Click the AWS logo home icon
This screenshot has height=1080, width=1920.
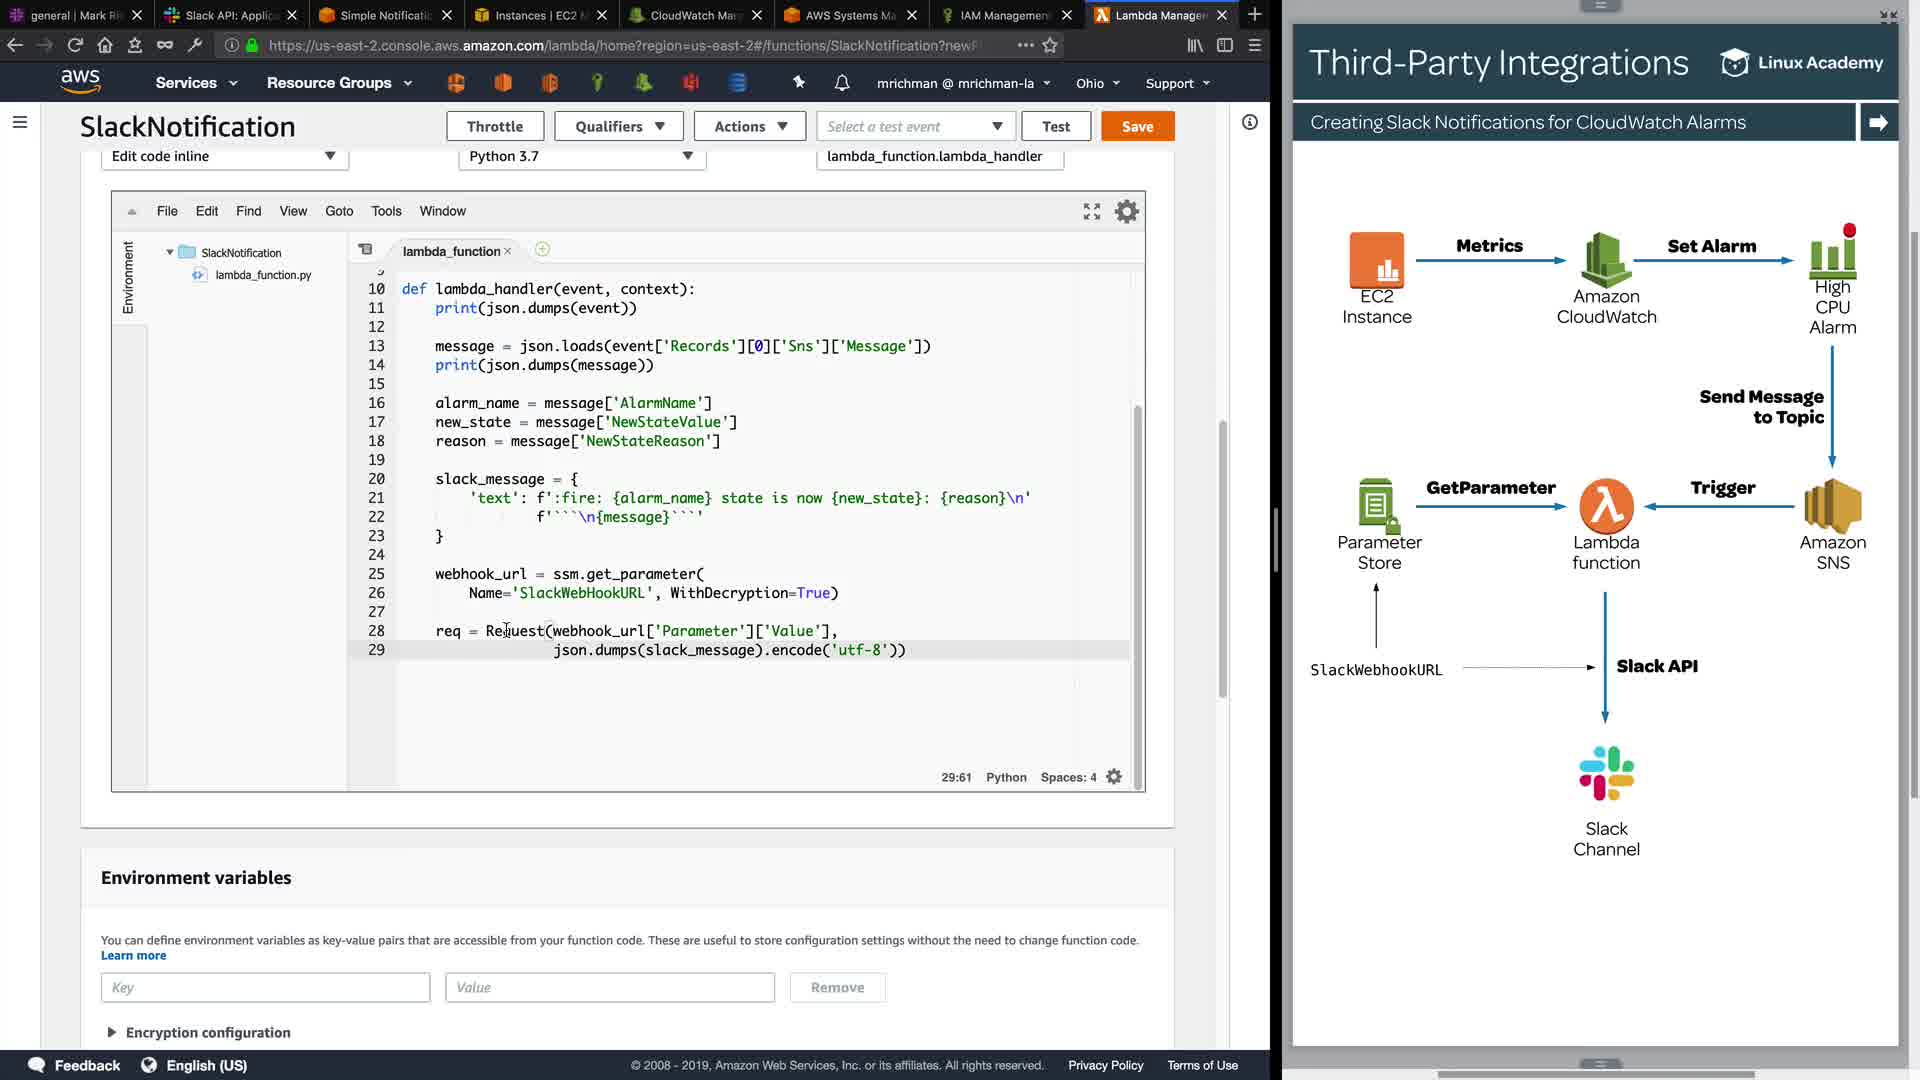click(x=80, y=82)
